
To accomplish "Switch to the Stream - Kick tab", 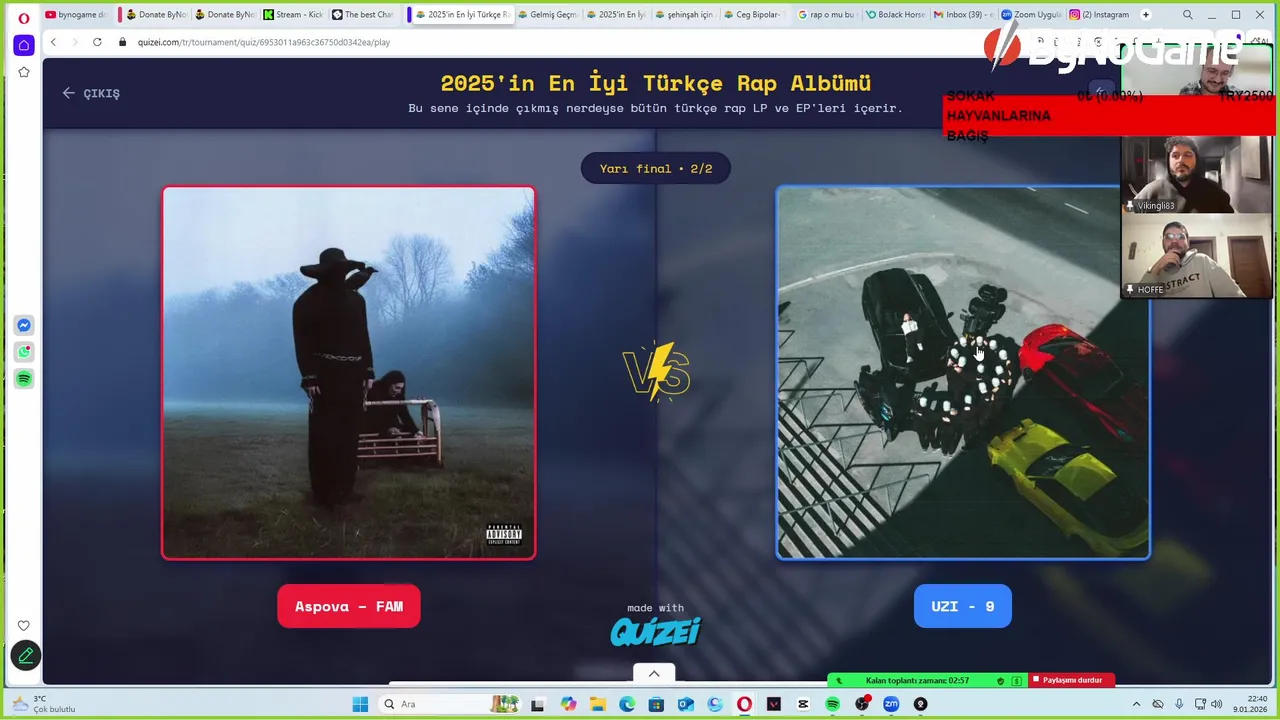I will click(293, 15).
